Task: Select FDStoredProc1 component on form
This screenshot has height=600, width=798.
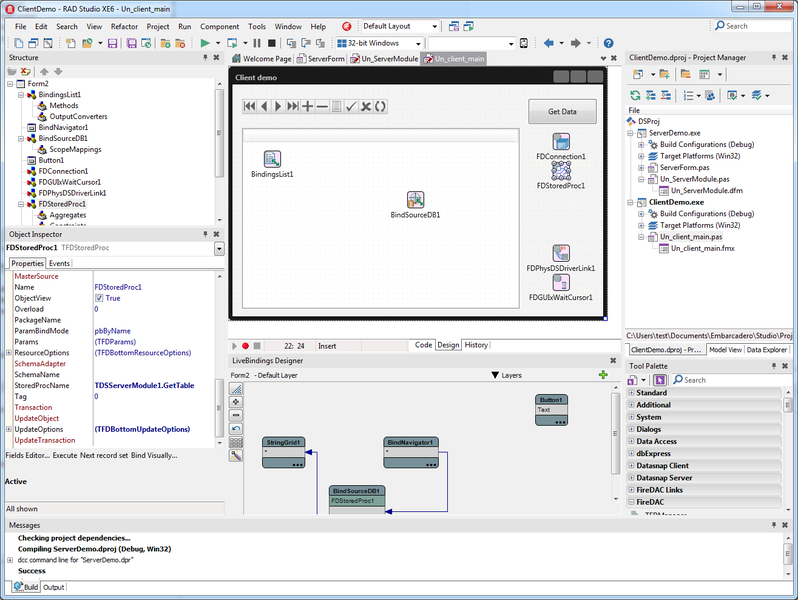Action: [x=561, y=171]
